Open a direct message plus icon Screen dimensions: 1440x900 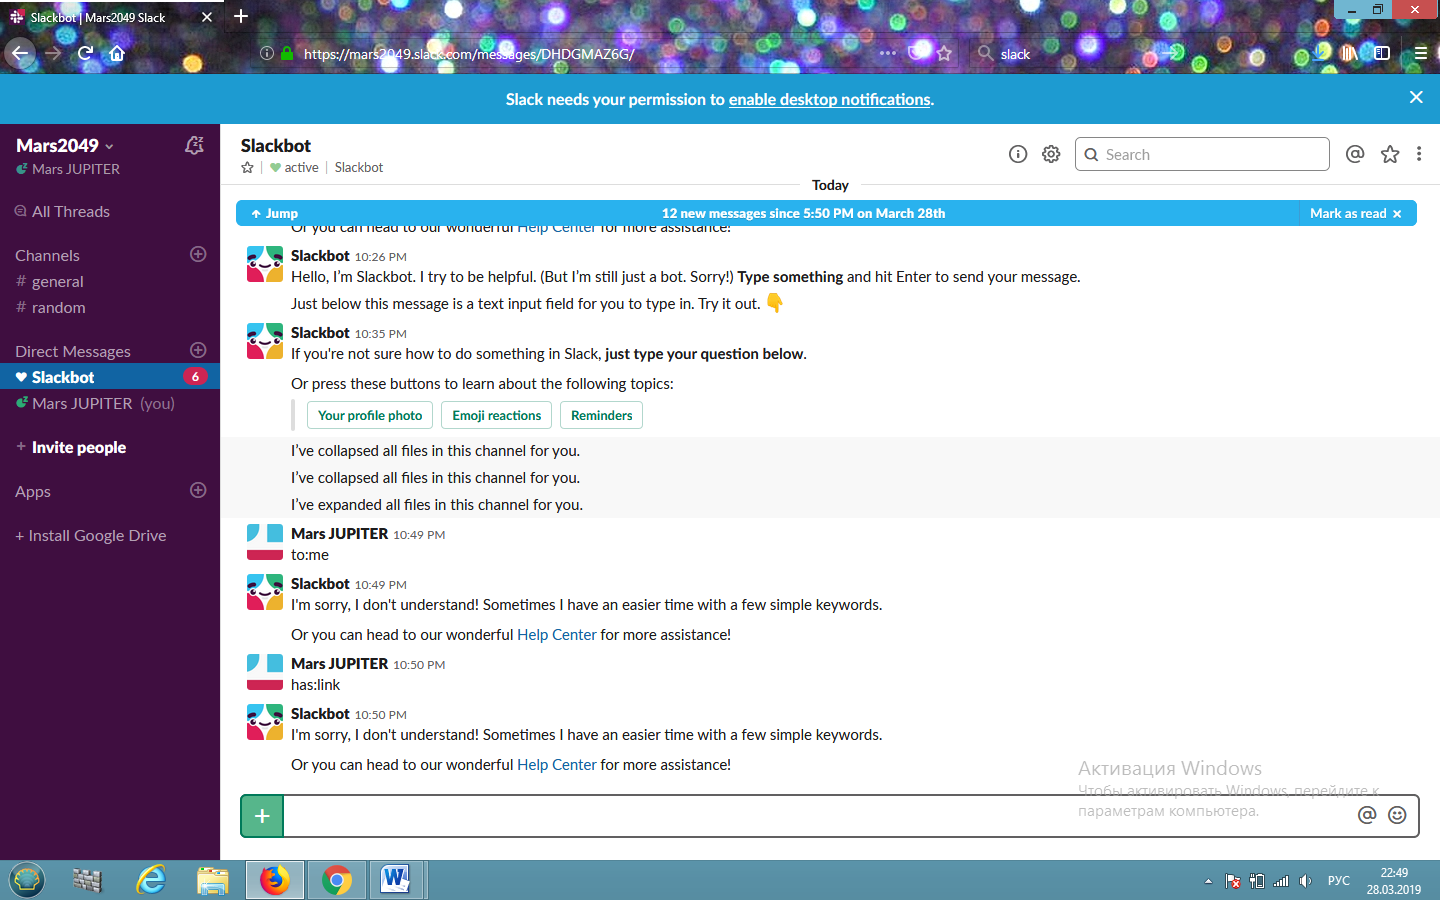(198, 350)
